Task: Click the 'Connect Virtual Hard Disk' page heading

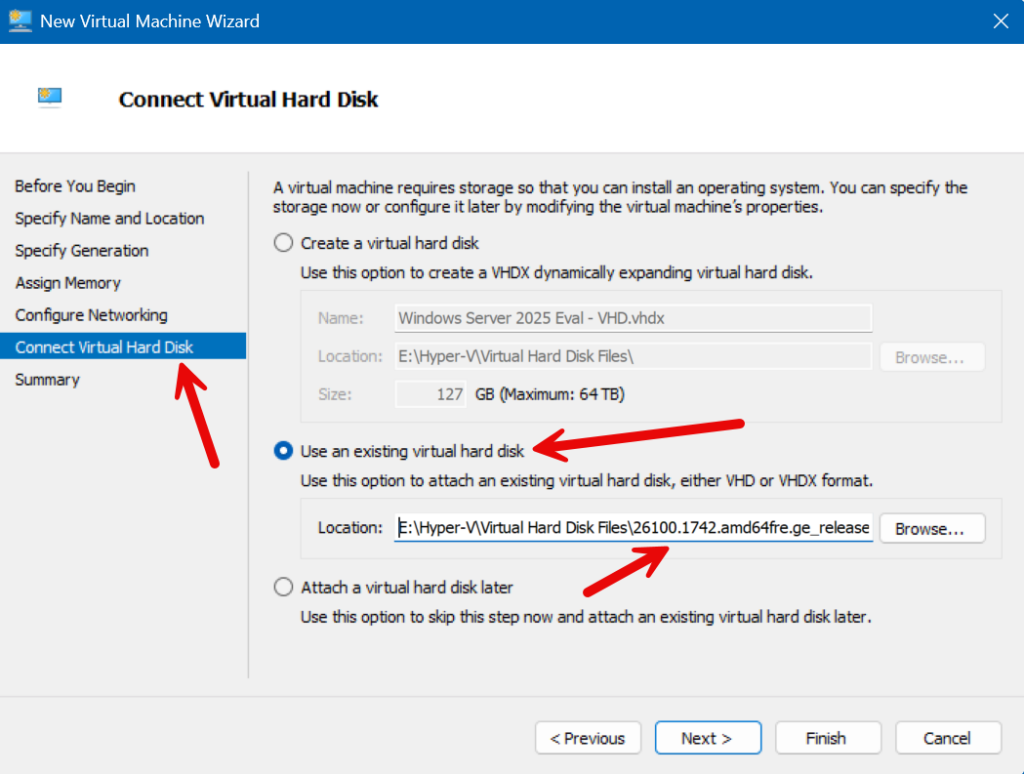Action: click(x=248, y=99)
